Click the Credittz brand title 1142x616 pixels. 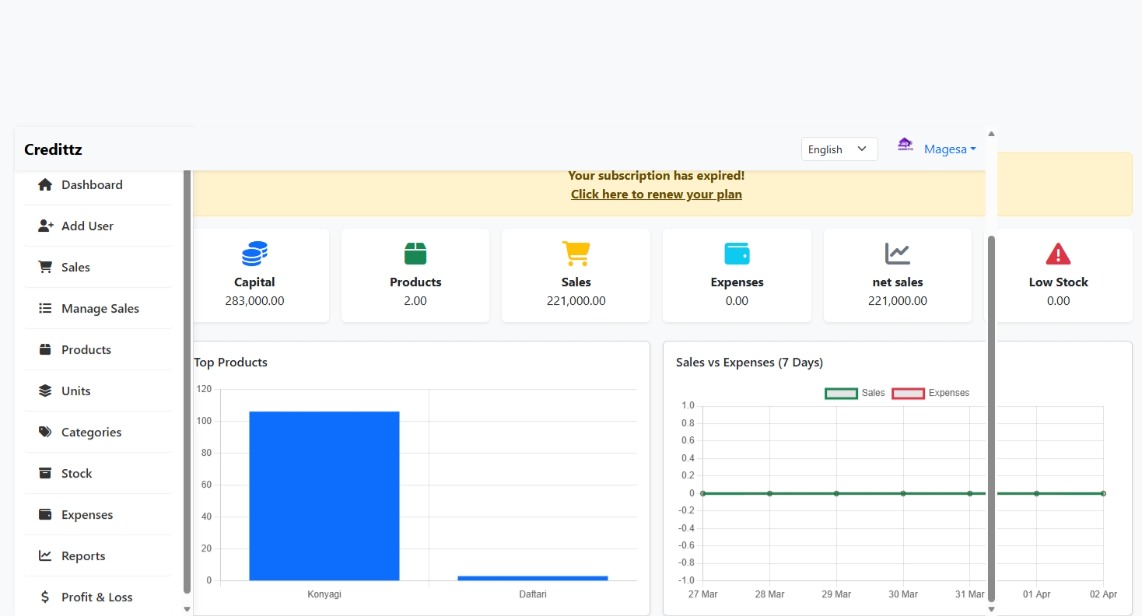point(53,150)
